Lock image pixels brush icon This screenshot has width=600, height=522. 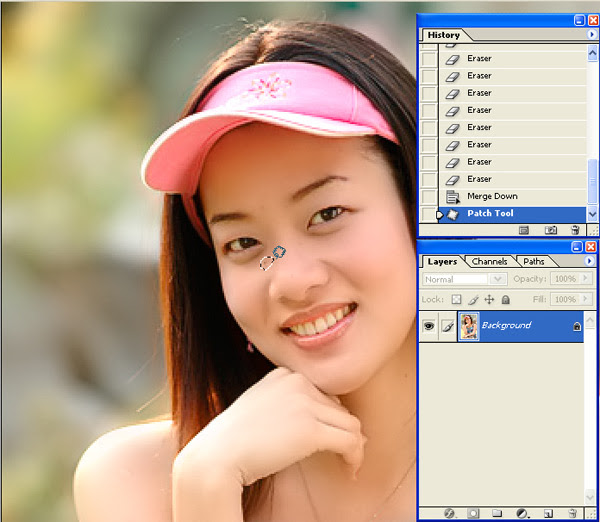[473, 299]
